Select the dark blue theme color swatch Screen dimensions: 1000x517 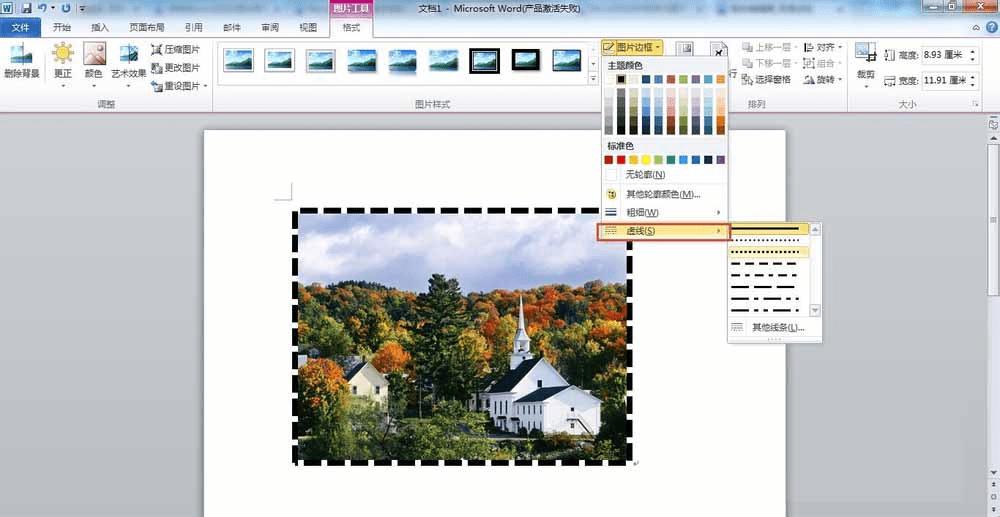(646, 79)
